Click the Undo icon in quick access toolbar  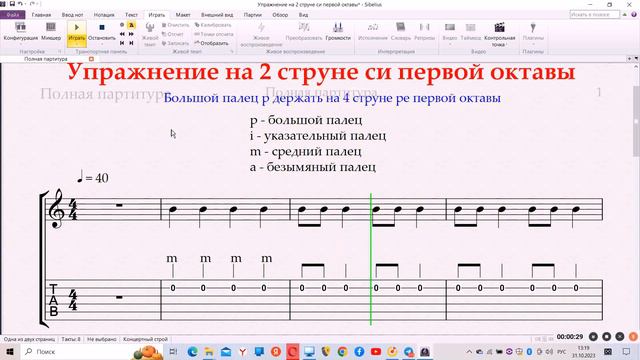(x=20, y=4)
